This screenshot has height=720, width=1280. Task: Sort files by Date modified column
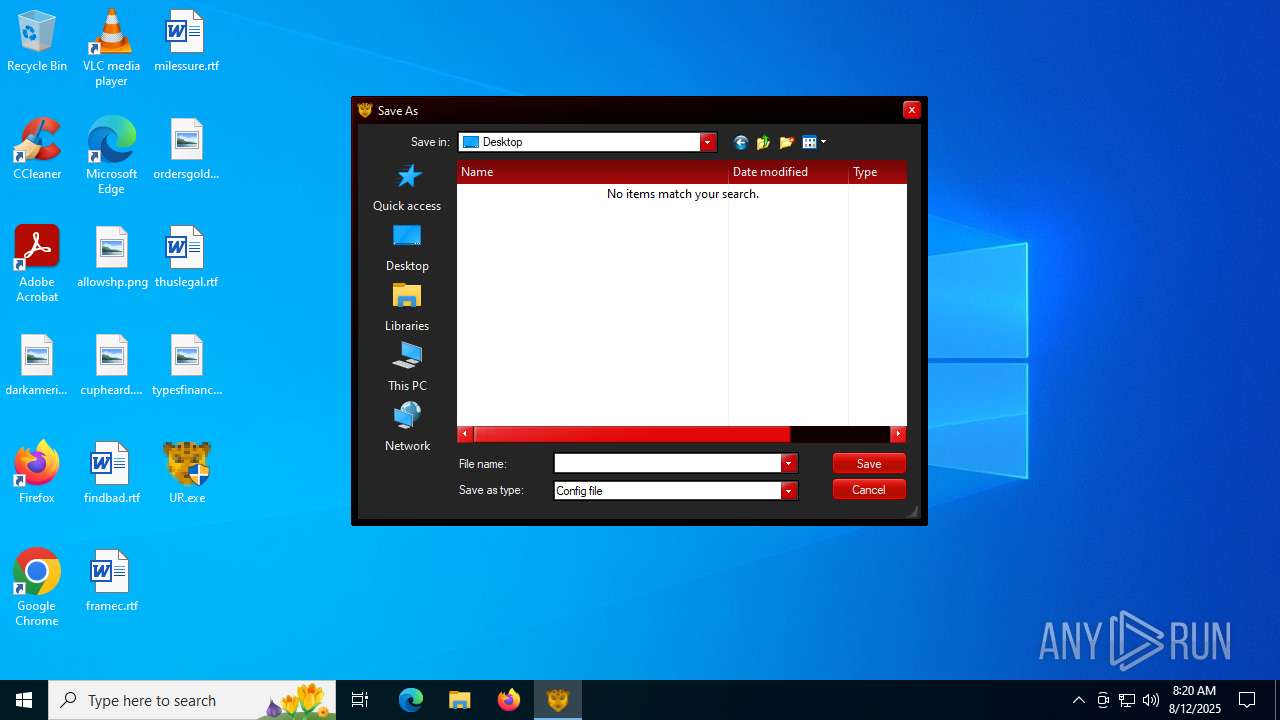point(788,172)
